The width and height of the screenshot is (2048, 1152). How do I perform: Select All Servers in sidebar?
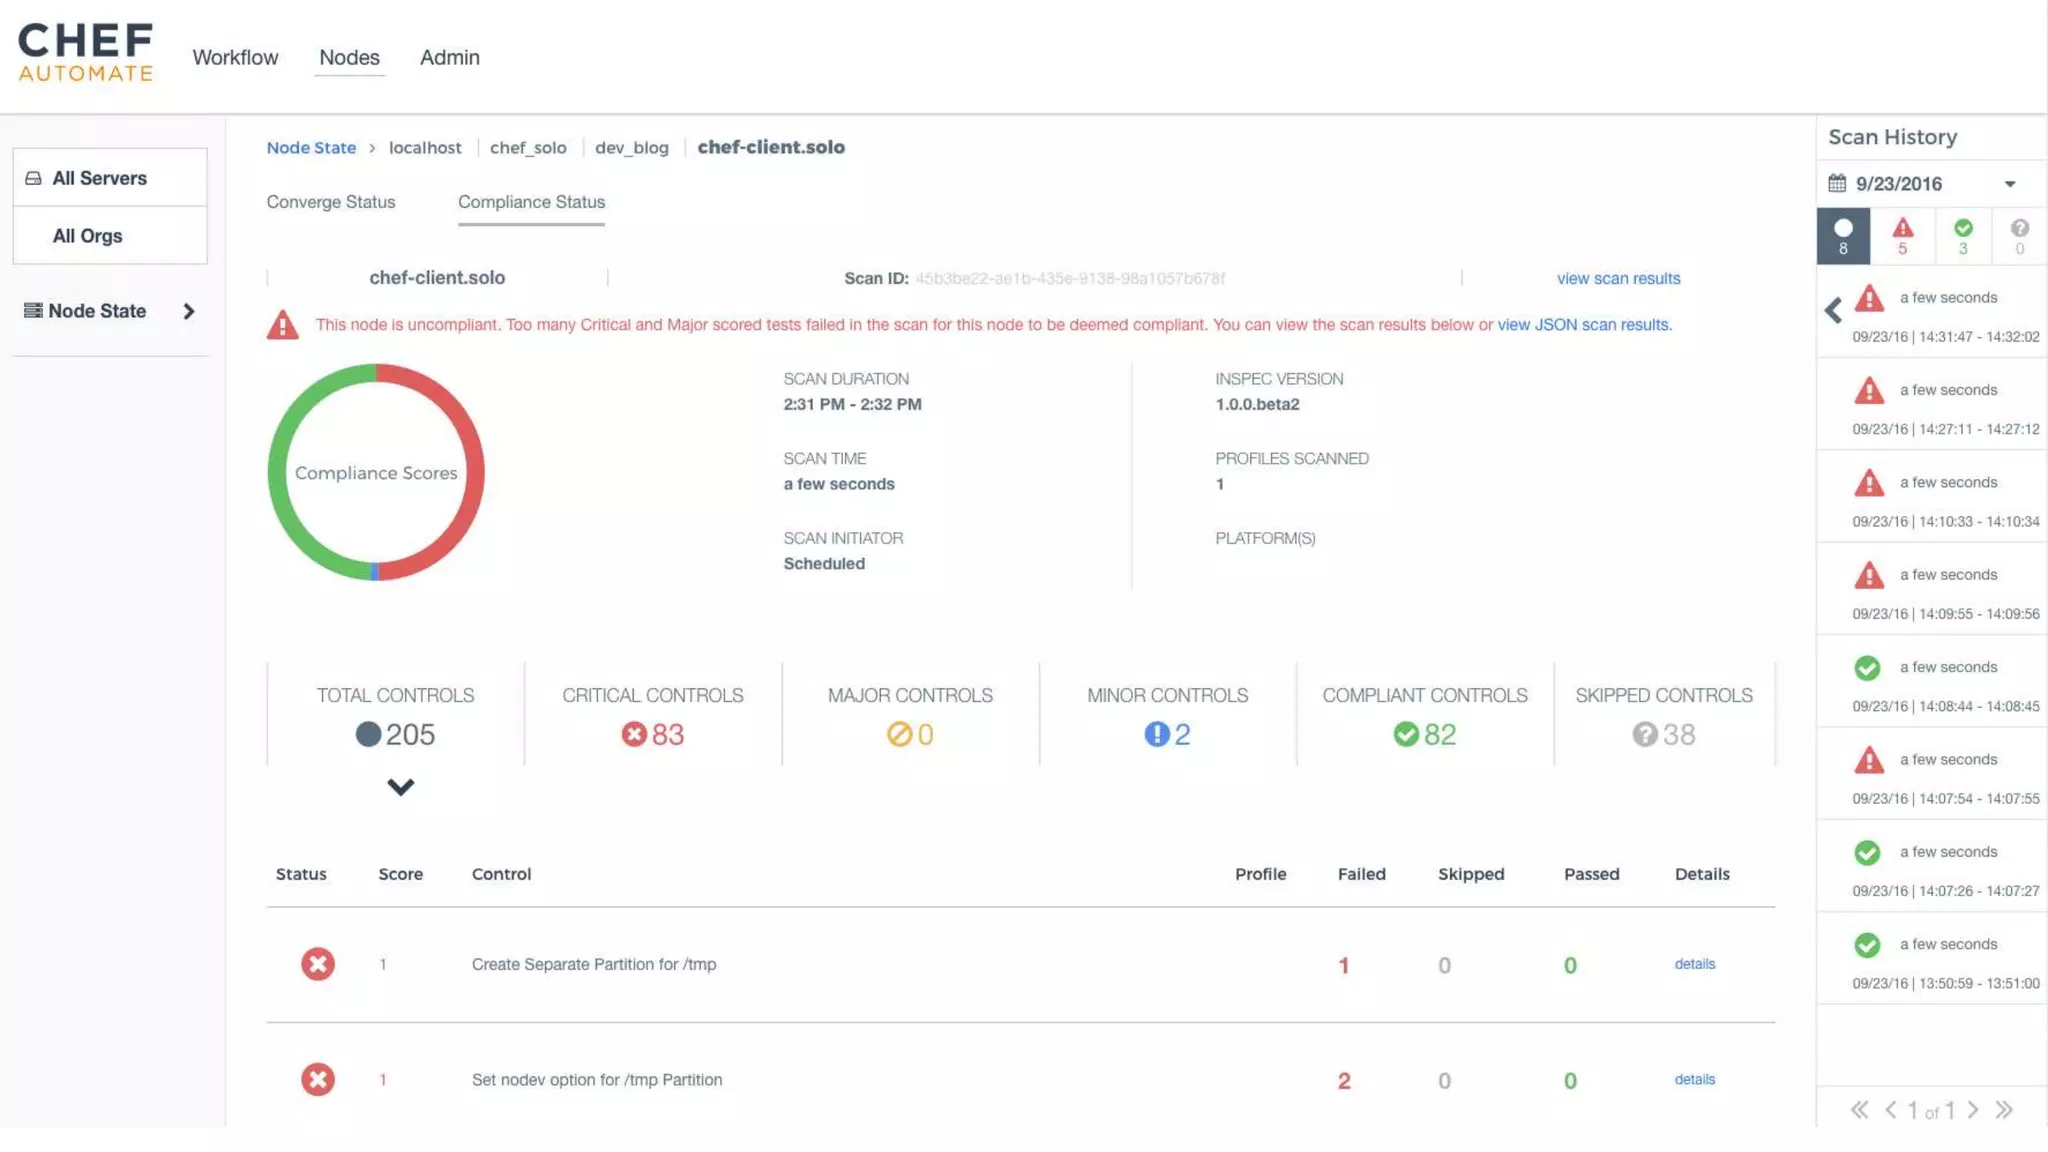(x=99, y=178)
